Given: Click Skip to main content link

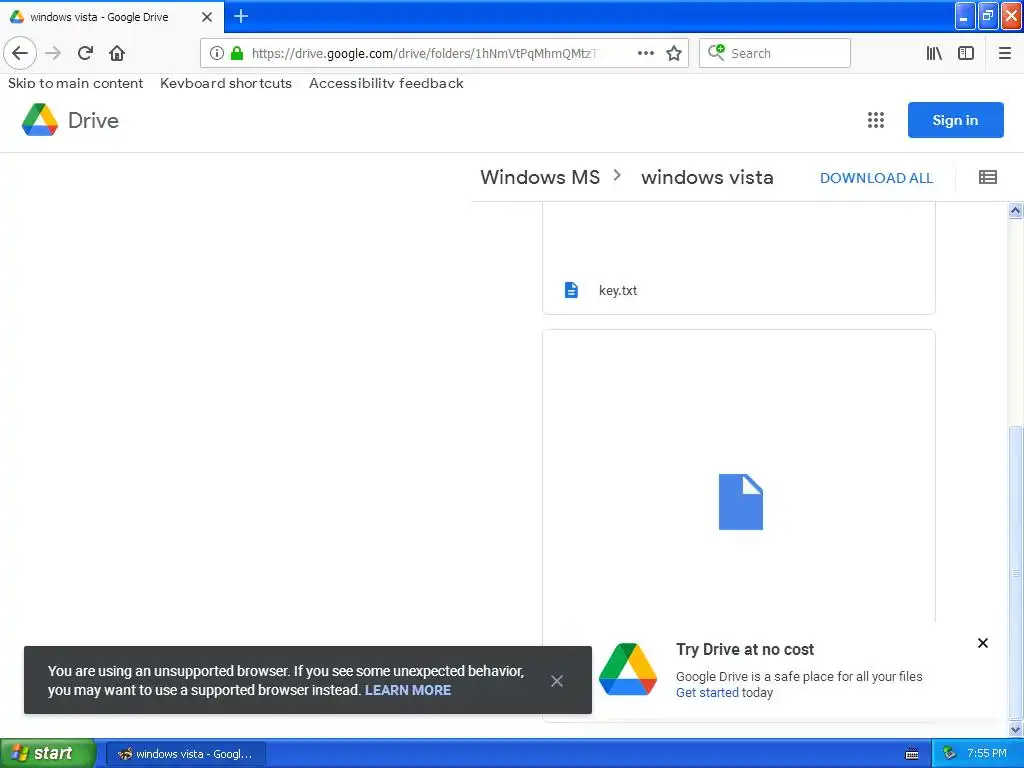Looking at the screenshot, I should point(75,83).
